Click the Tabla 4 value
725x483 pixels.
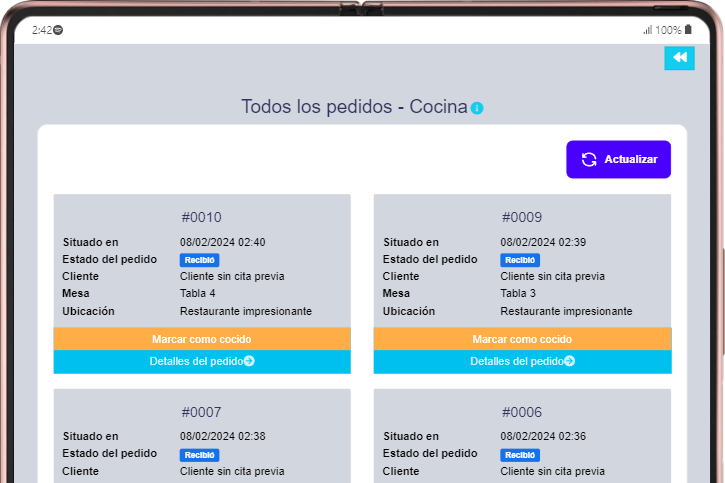pyautogui.click(x=197, y=293)
